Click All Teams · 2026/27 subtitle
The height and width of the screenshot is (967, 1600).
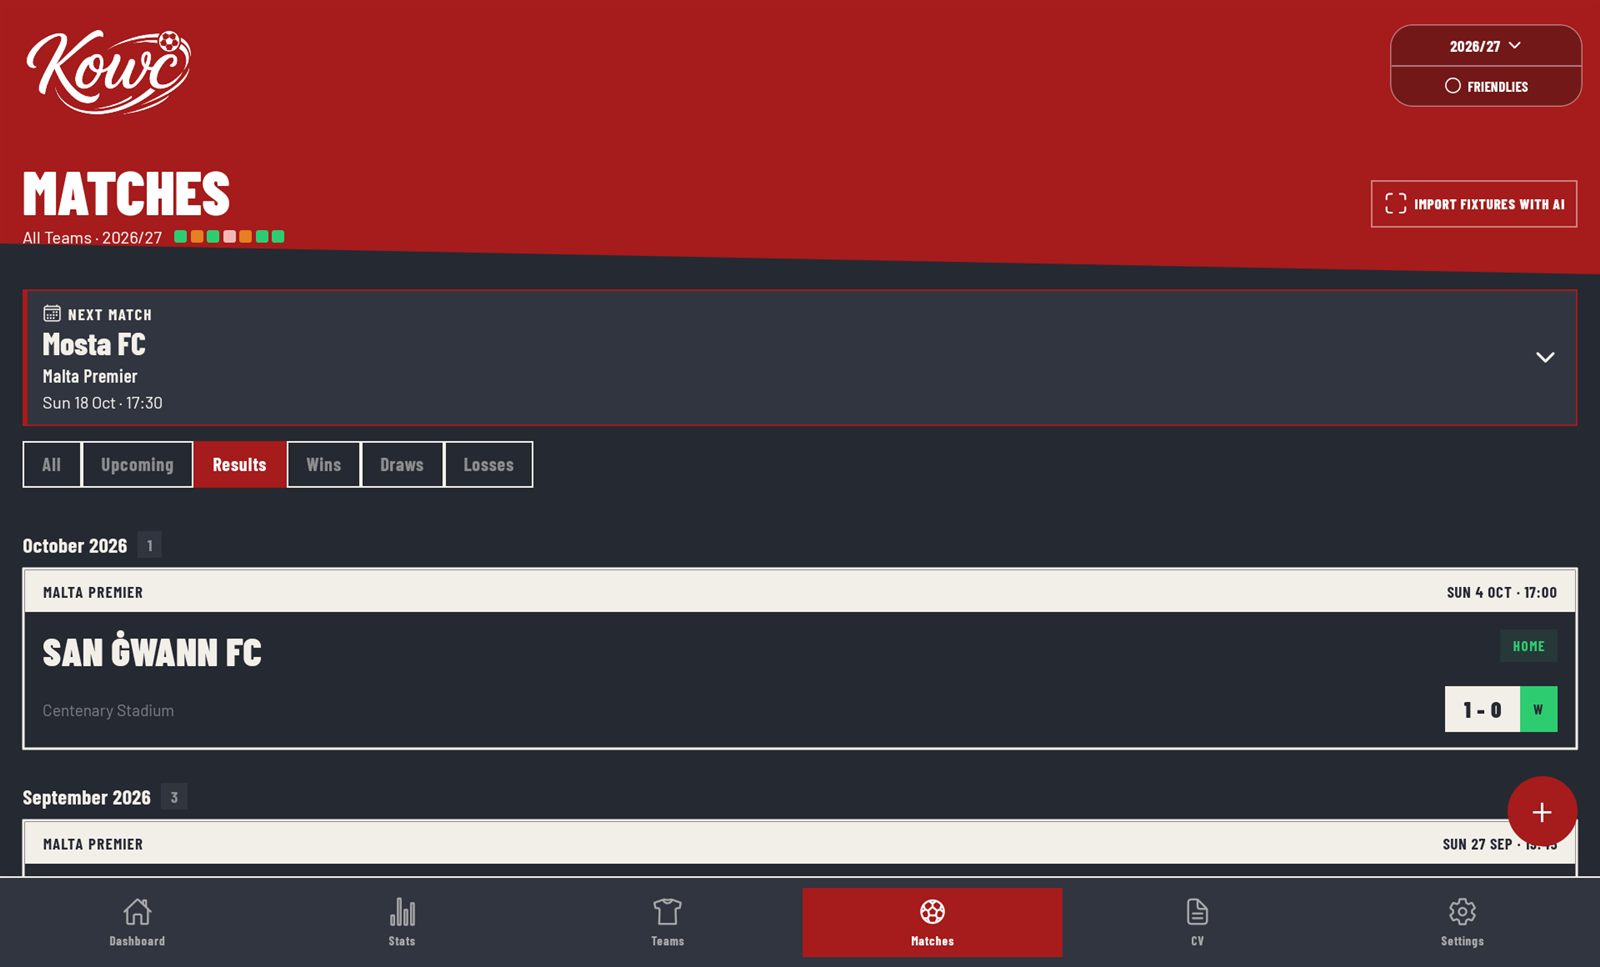pyautogui.click(x=92, y=238)
